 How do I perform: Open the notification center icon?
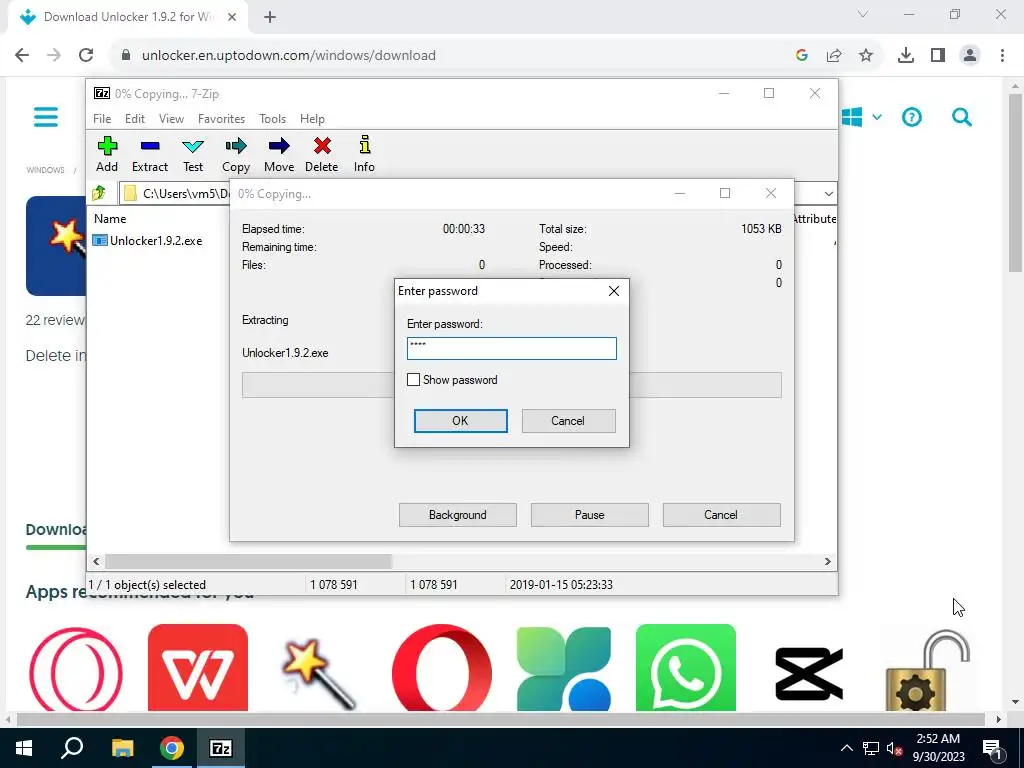(x=991, y=748)
